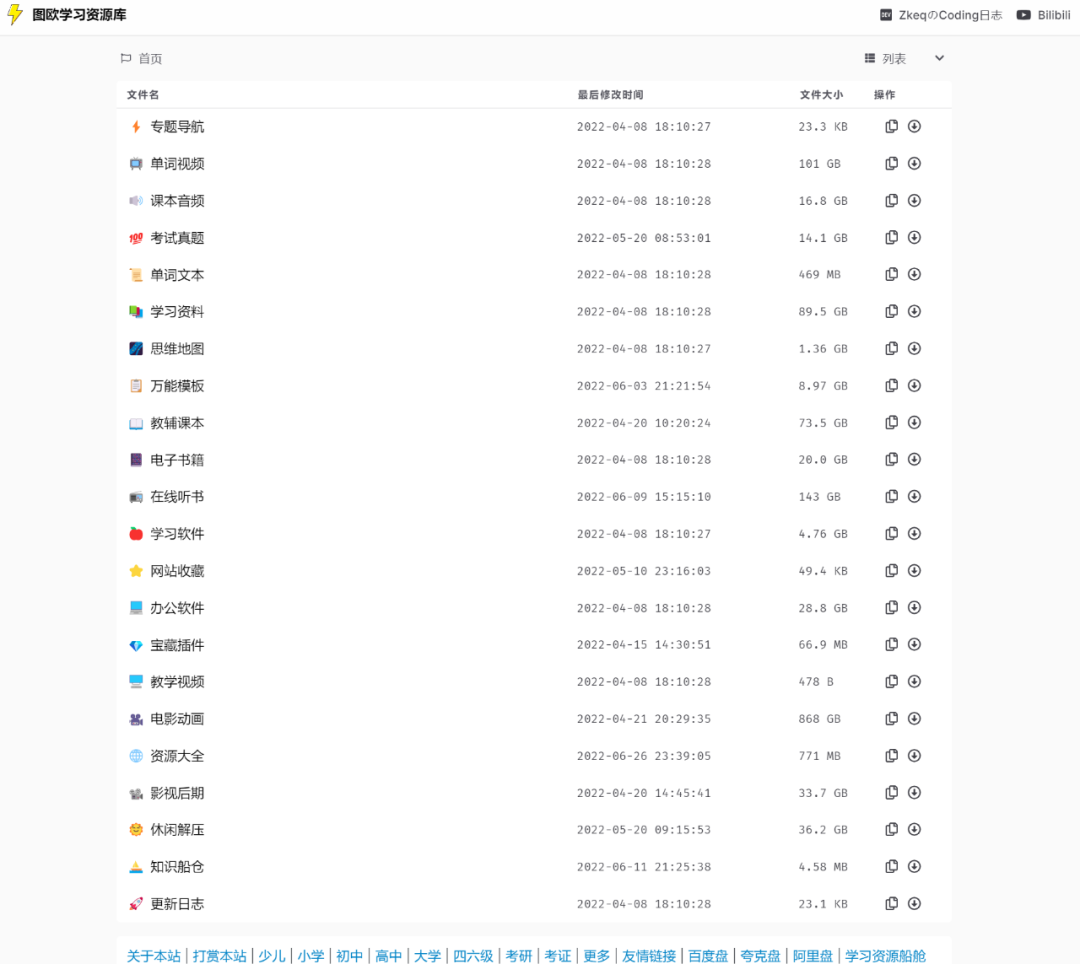Viewport: 1080px width, 964px height.
Task: Download the 休闲解压 folder
Action: click(x=914, y=830)
